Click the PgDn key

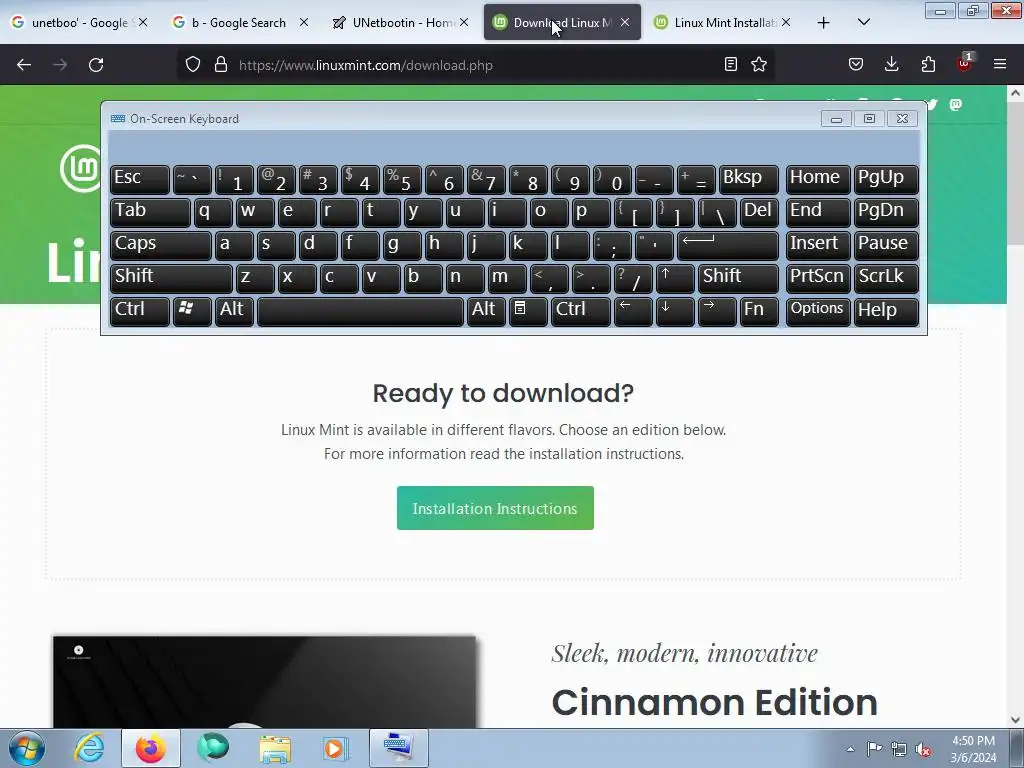coord(886,212)
